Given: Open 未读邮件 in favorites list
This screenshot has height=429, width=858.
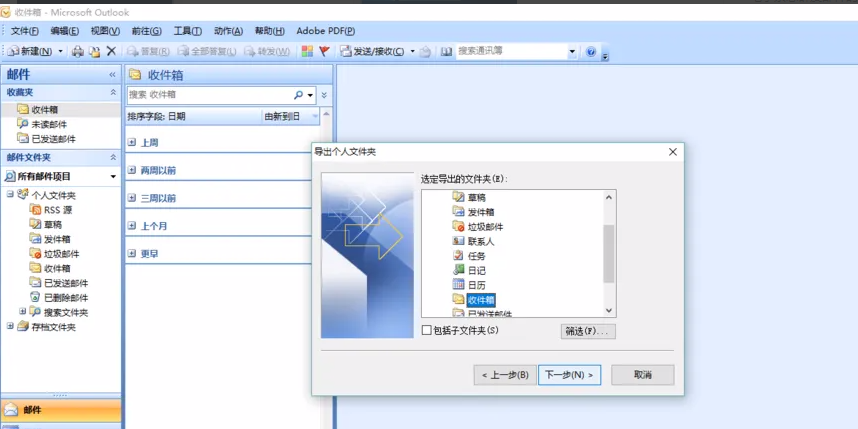Looking at the screenshot, I should [x=42, y=124].
